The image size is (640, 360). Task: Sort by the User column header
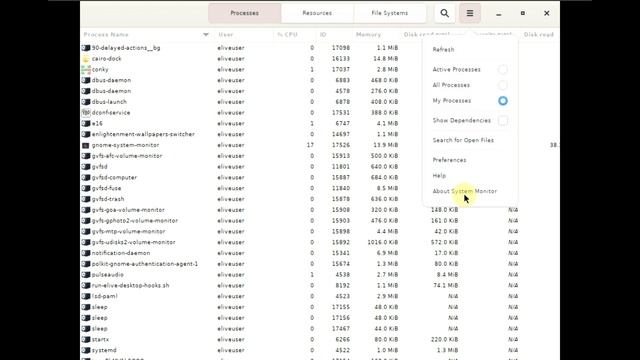point(226,35)
